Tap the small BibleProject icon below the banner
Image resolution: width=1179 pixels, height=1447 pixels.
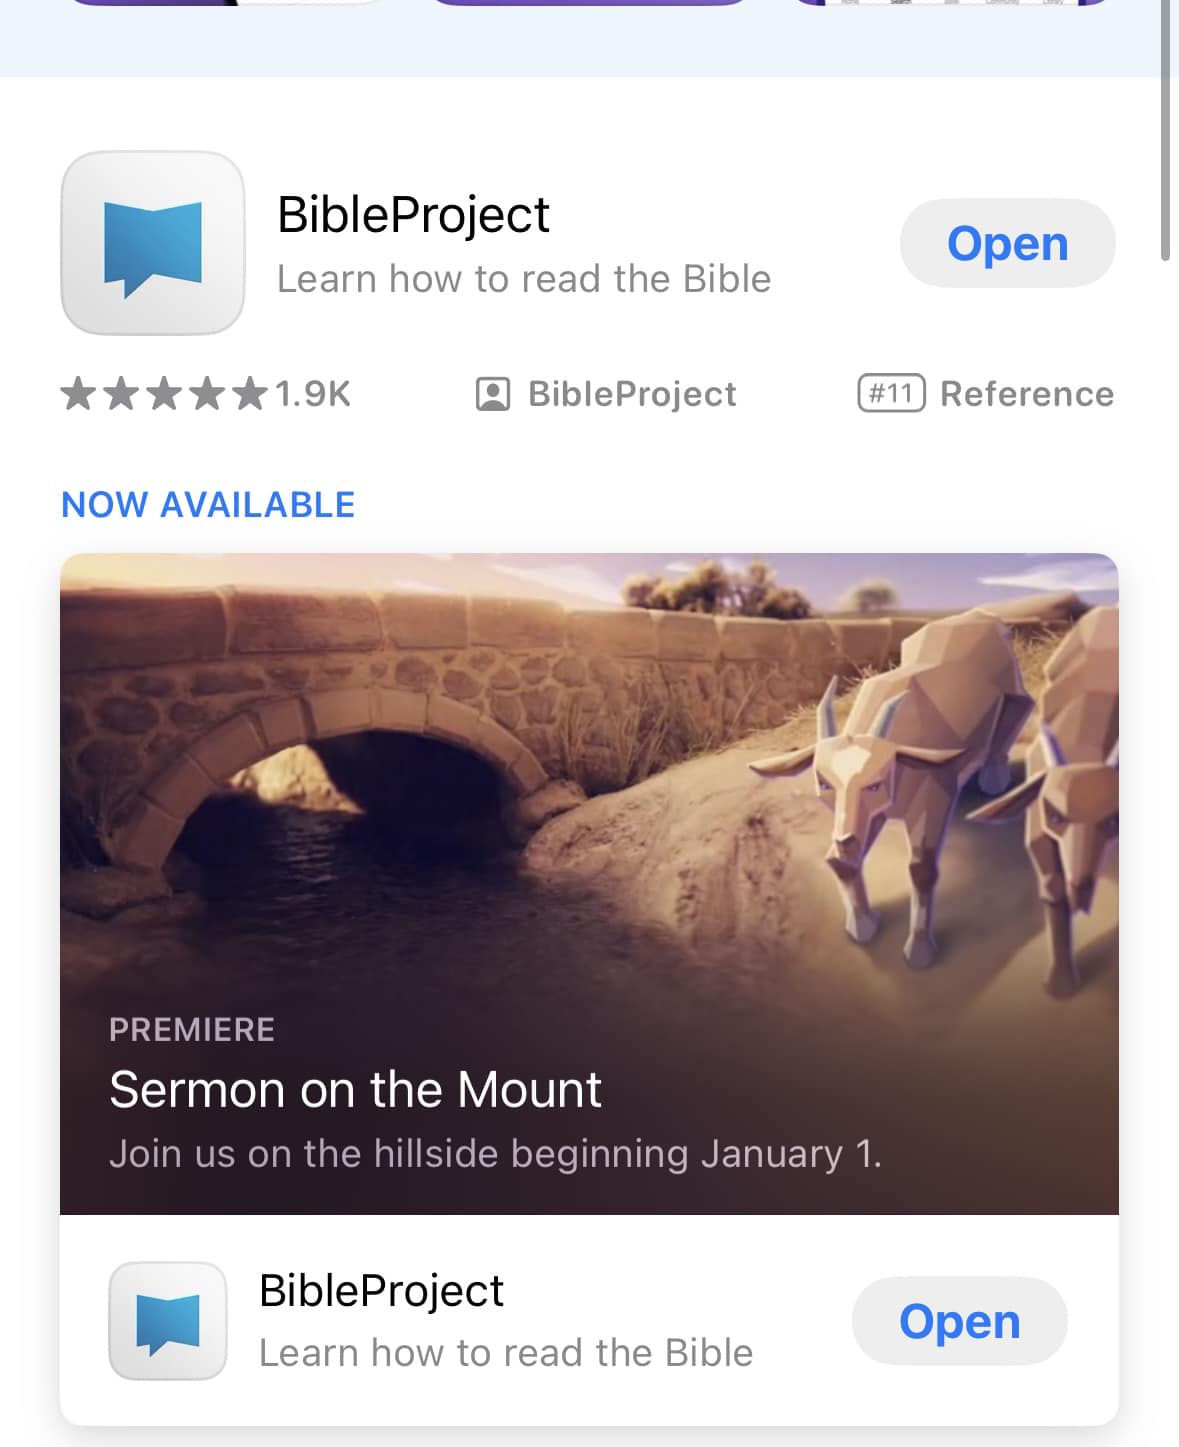168,1321
